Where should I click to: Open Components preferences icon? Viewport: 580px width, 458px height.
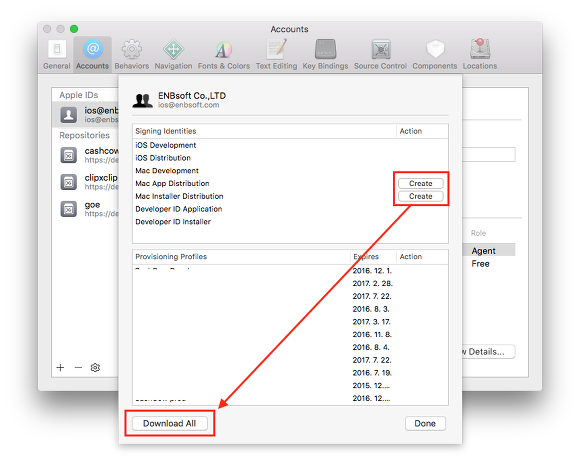click(435, 49)
